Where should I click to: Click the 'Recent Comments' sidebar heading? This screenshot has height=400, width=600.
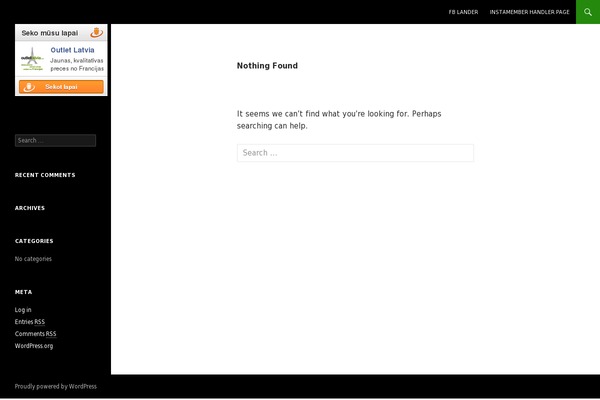tap(45, 175)
